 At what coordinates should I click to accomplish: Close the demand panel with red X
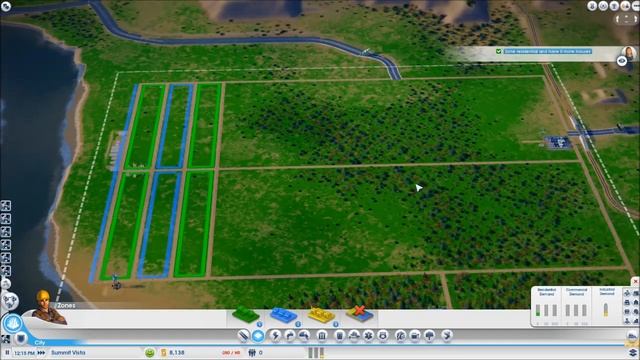635,282
